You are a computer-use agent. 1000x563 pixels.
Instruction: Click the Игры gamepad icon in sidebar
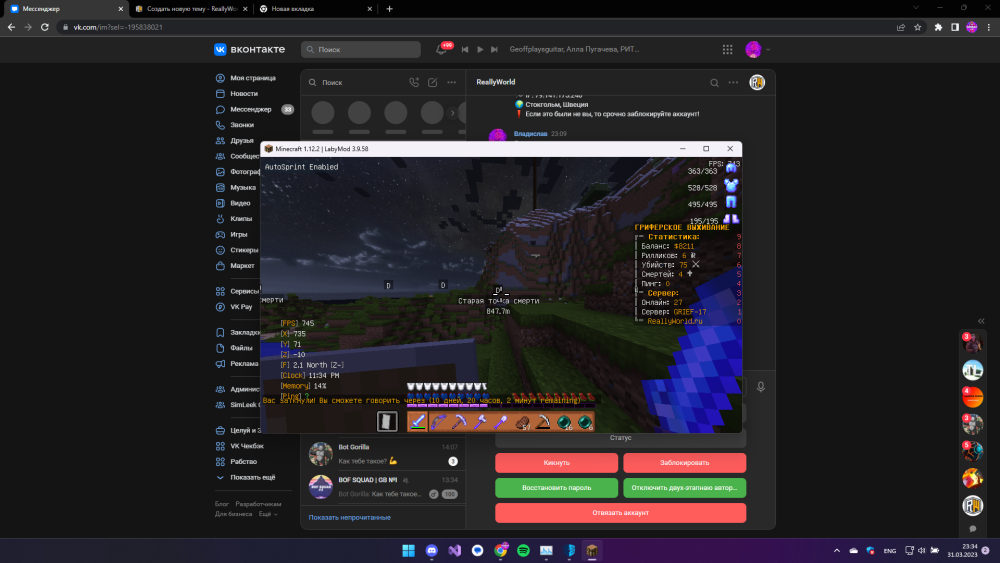[220, 234]
